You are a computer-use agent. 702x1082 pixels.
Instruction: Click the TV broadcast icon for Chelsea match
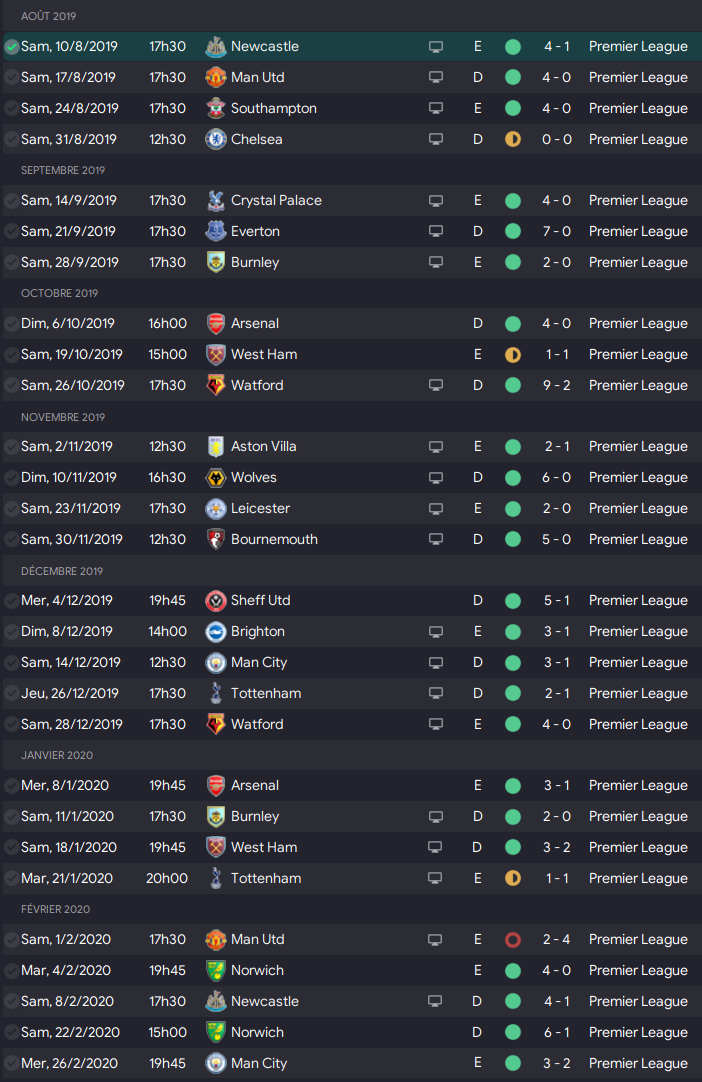[x=436, y=139]
